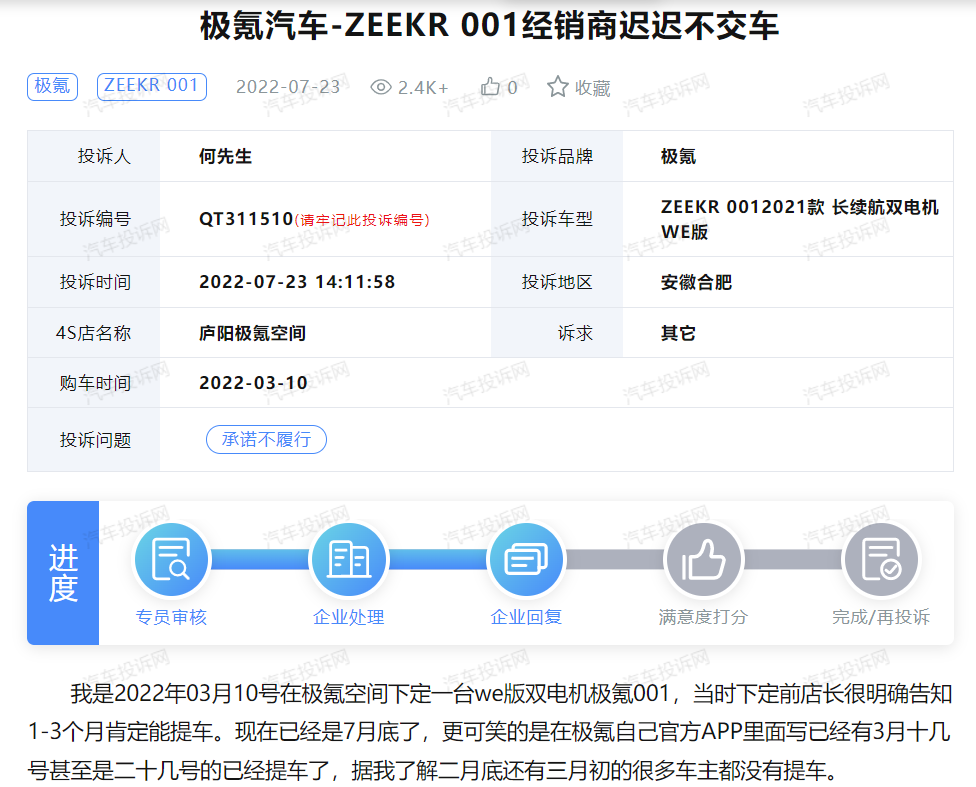Click the gray progress bar after 企业回复

(615, 560)
